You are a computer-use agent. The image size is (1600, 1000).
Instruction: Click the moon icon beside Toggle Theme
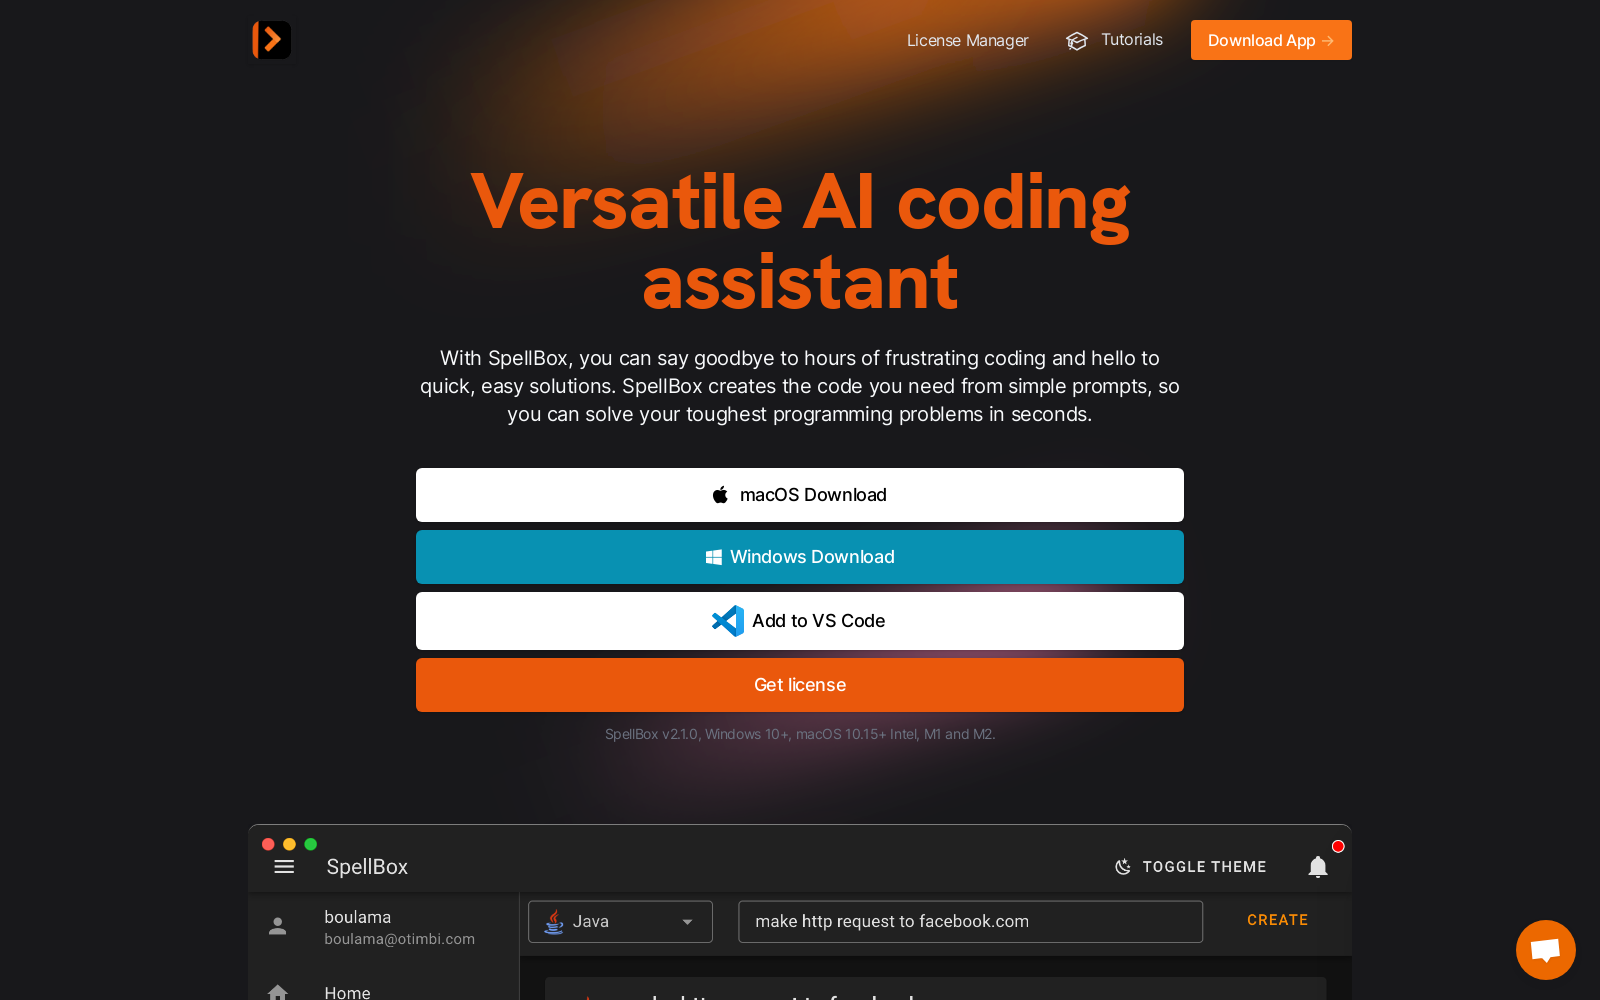1123,867
